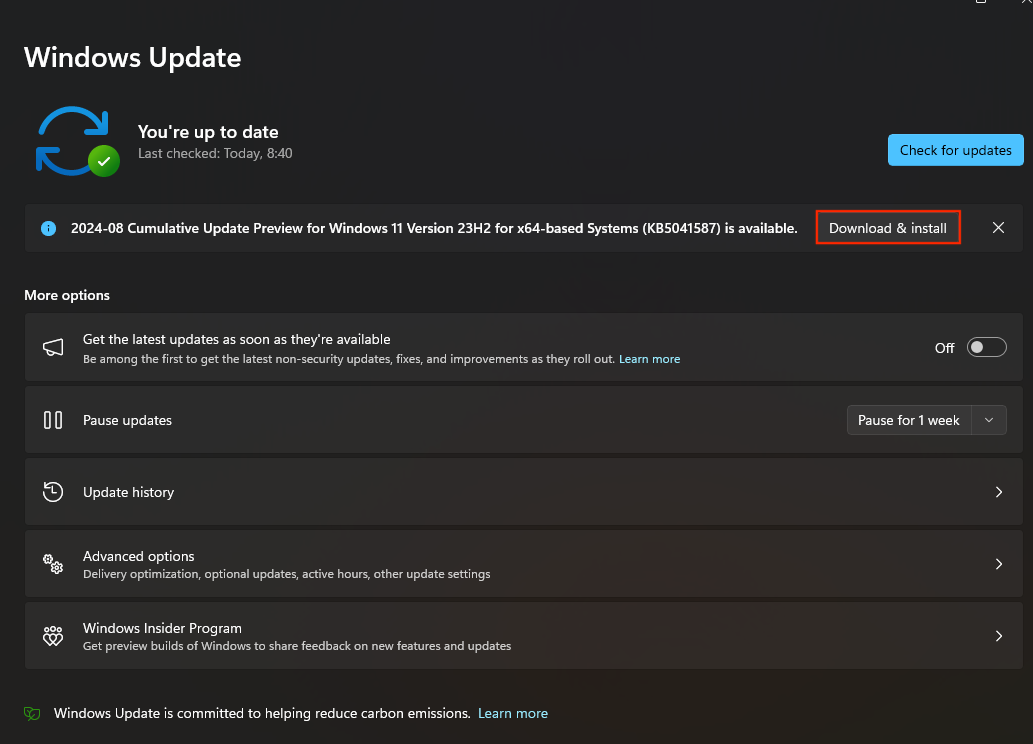The image size is (1033, 744).
Task: Expand the Windows Insider Program chevron
Action: pyautogui.click(x=998, y=635)
